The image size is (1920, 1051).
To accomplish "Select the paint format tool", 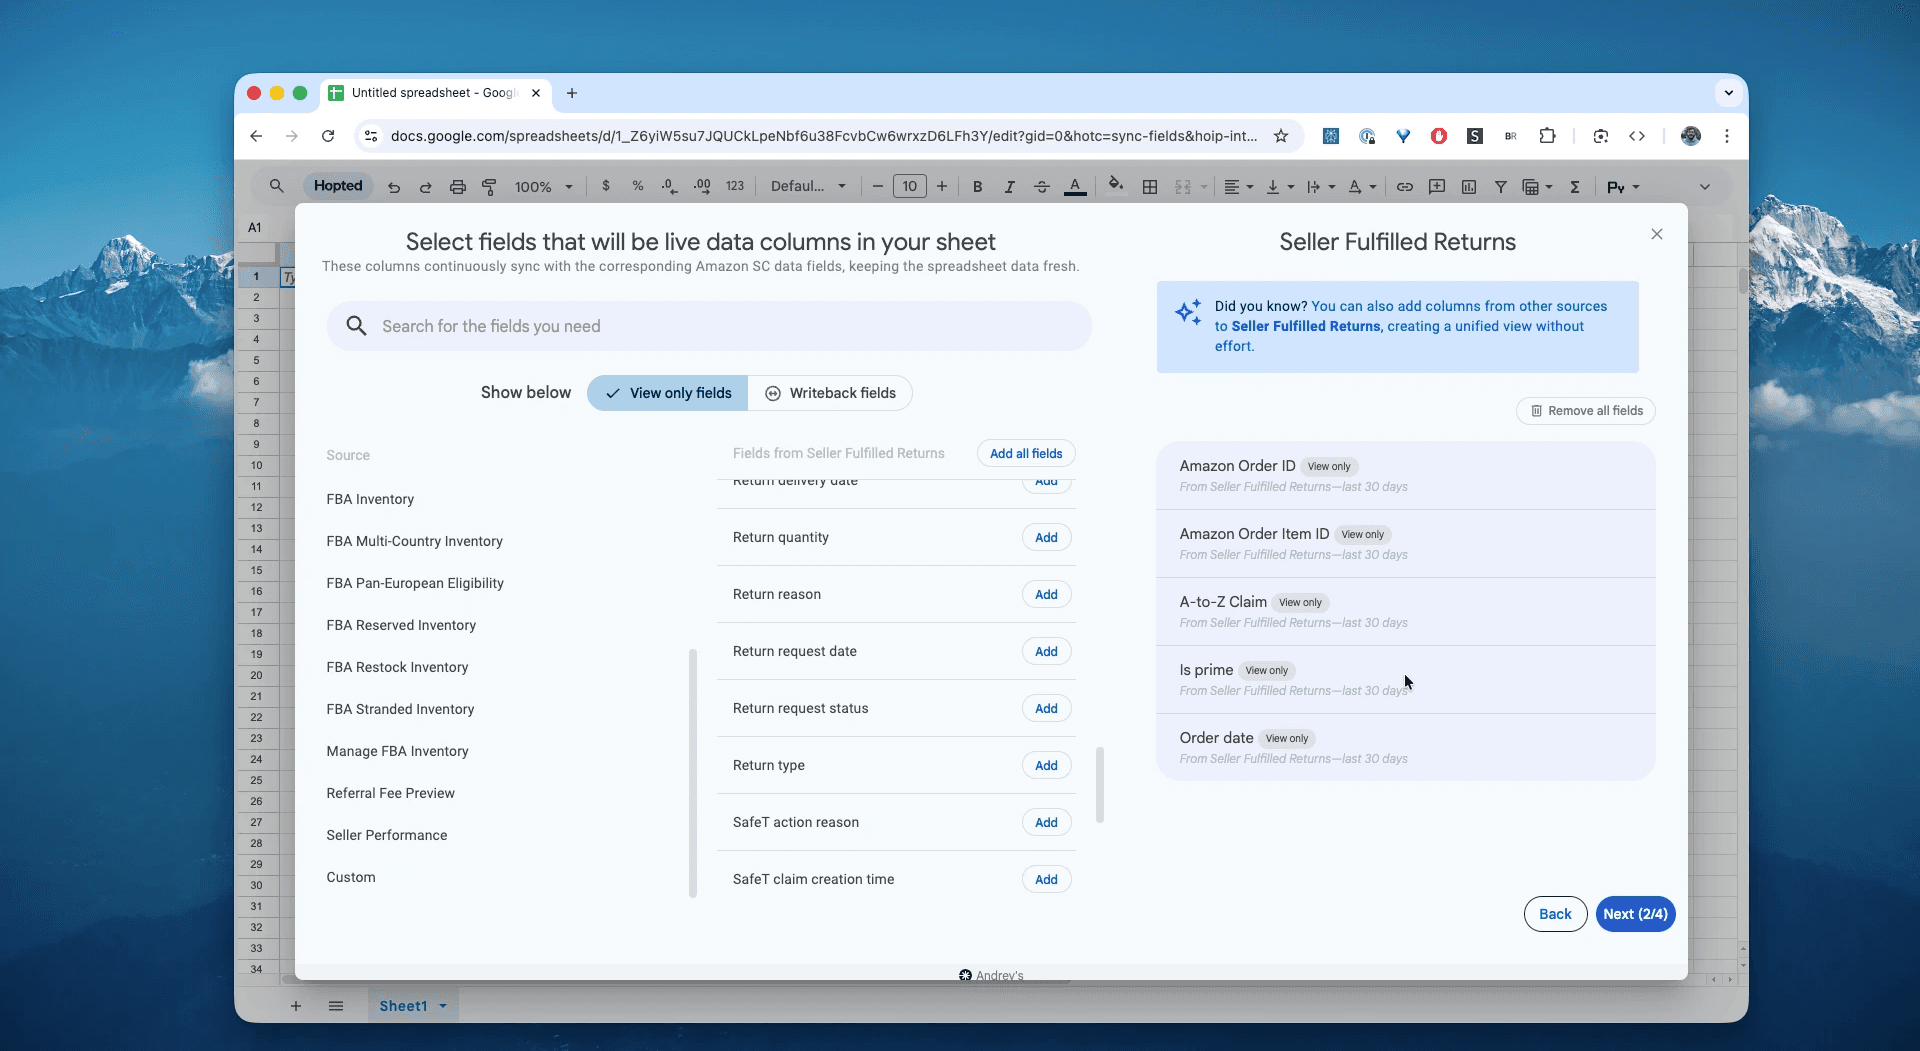I will (489, 187).
